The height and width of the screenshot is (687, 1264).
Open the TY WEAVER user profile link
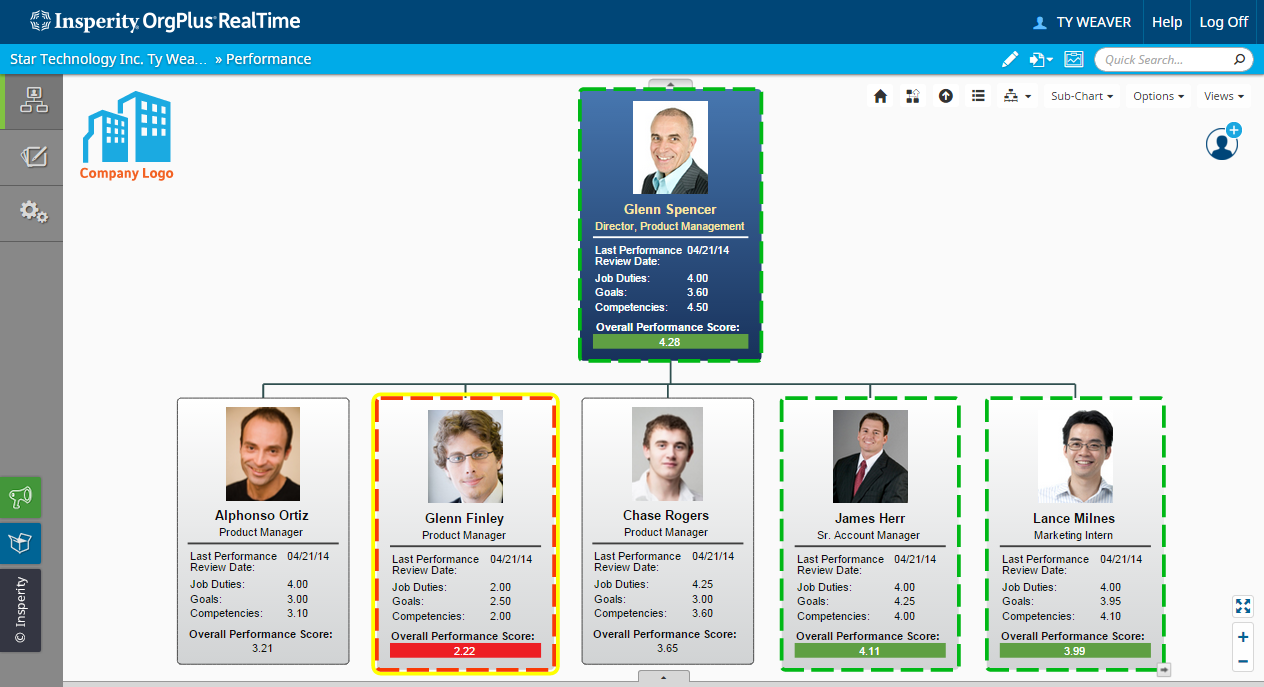(1083, 22)
